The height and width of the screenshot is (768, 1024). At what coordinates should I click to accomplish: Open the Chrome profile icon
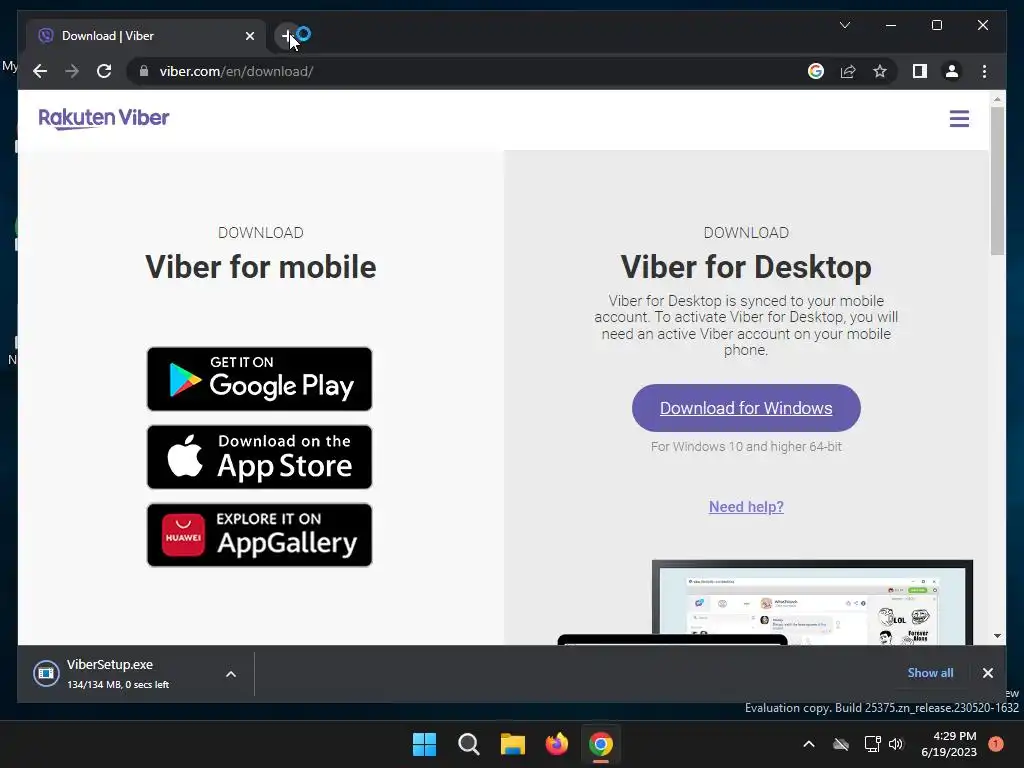(952, 71)
